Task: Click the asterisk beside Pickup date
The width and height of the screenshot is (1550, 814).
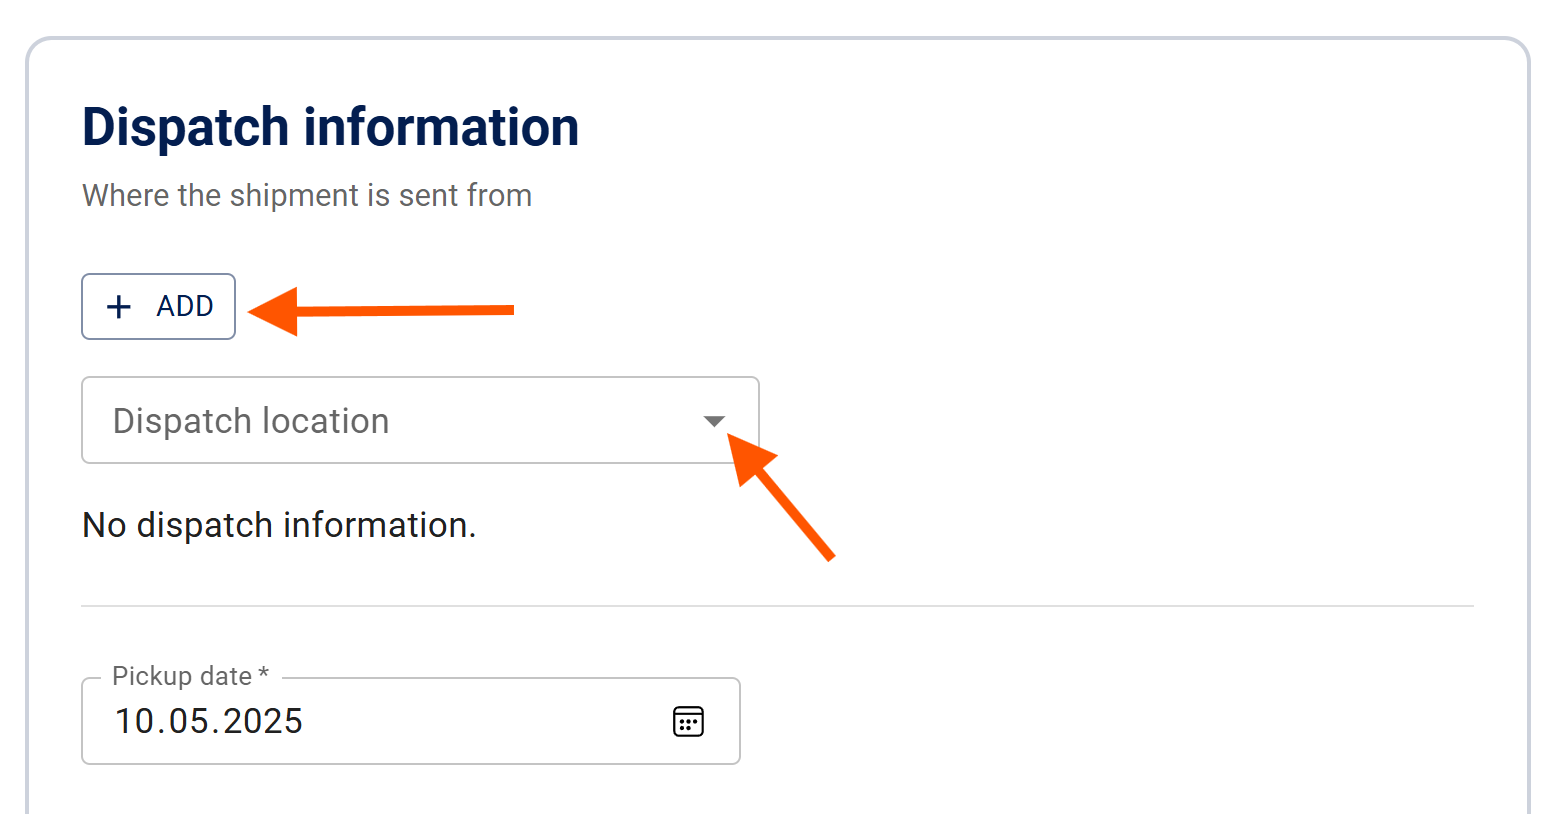Action: tap(264, 674)
